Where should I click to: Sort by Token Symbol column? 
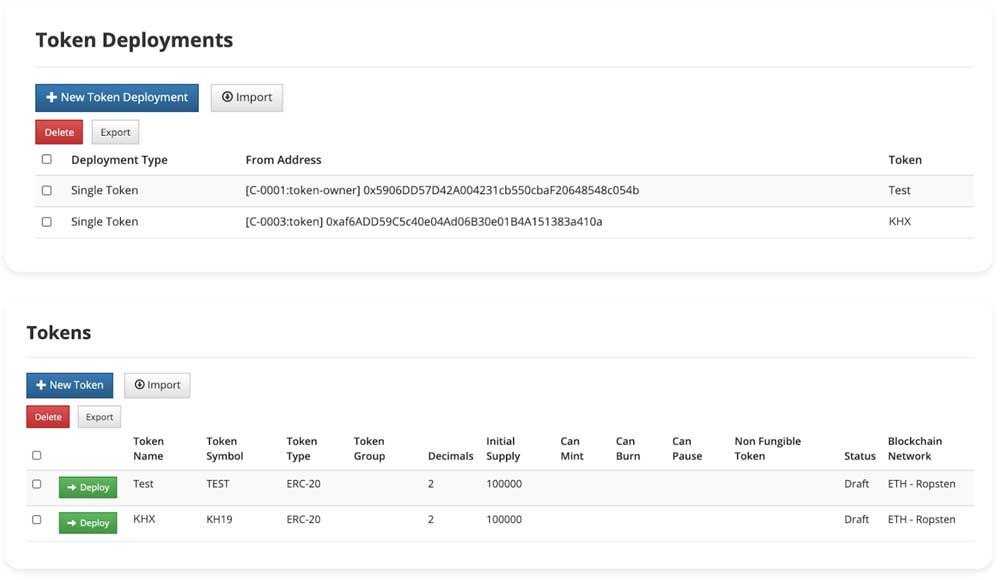click(224, 449)
